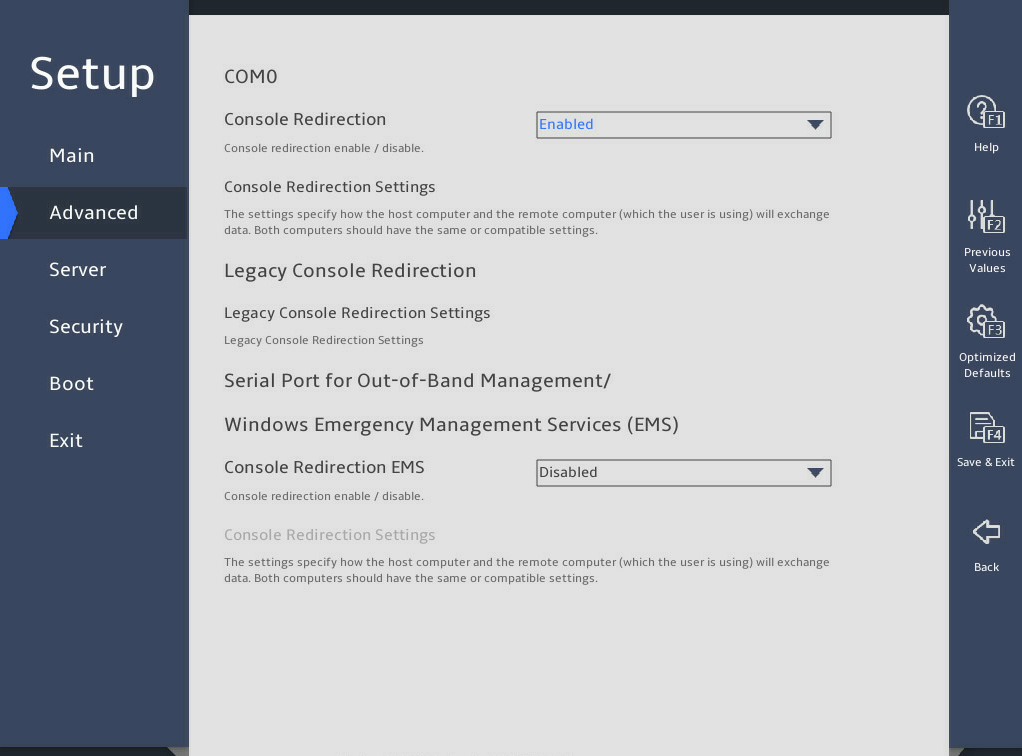Click the COM0 heading
1022x756 pixels.
click(251, 77)
